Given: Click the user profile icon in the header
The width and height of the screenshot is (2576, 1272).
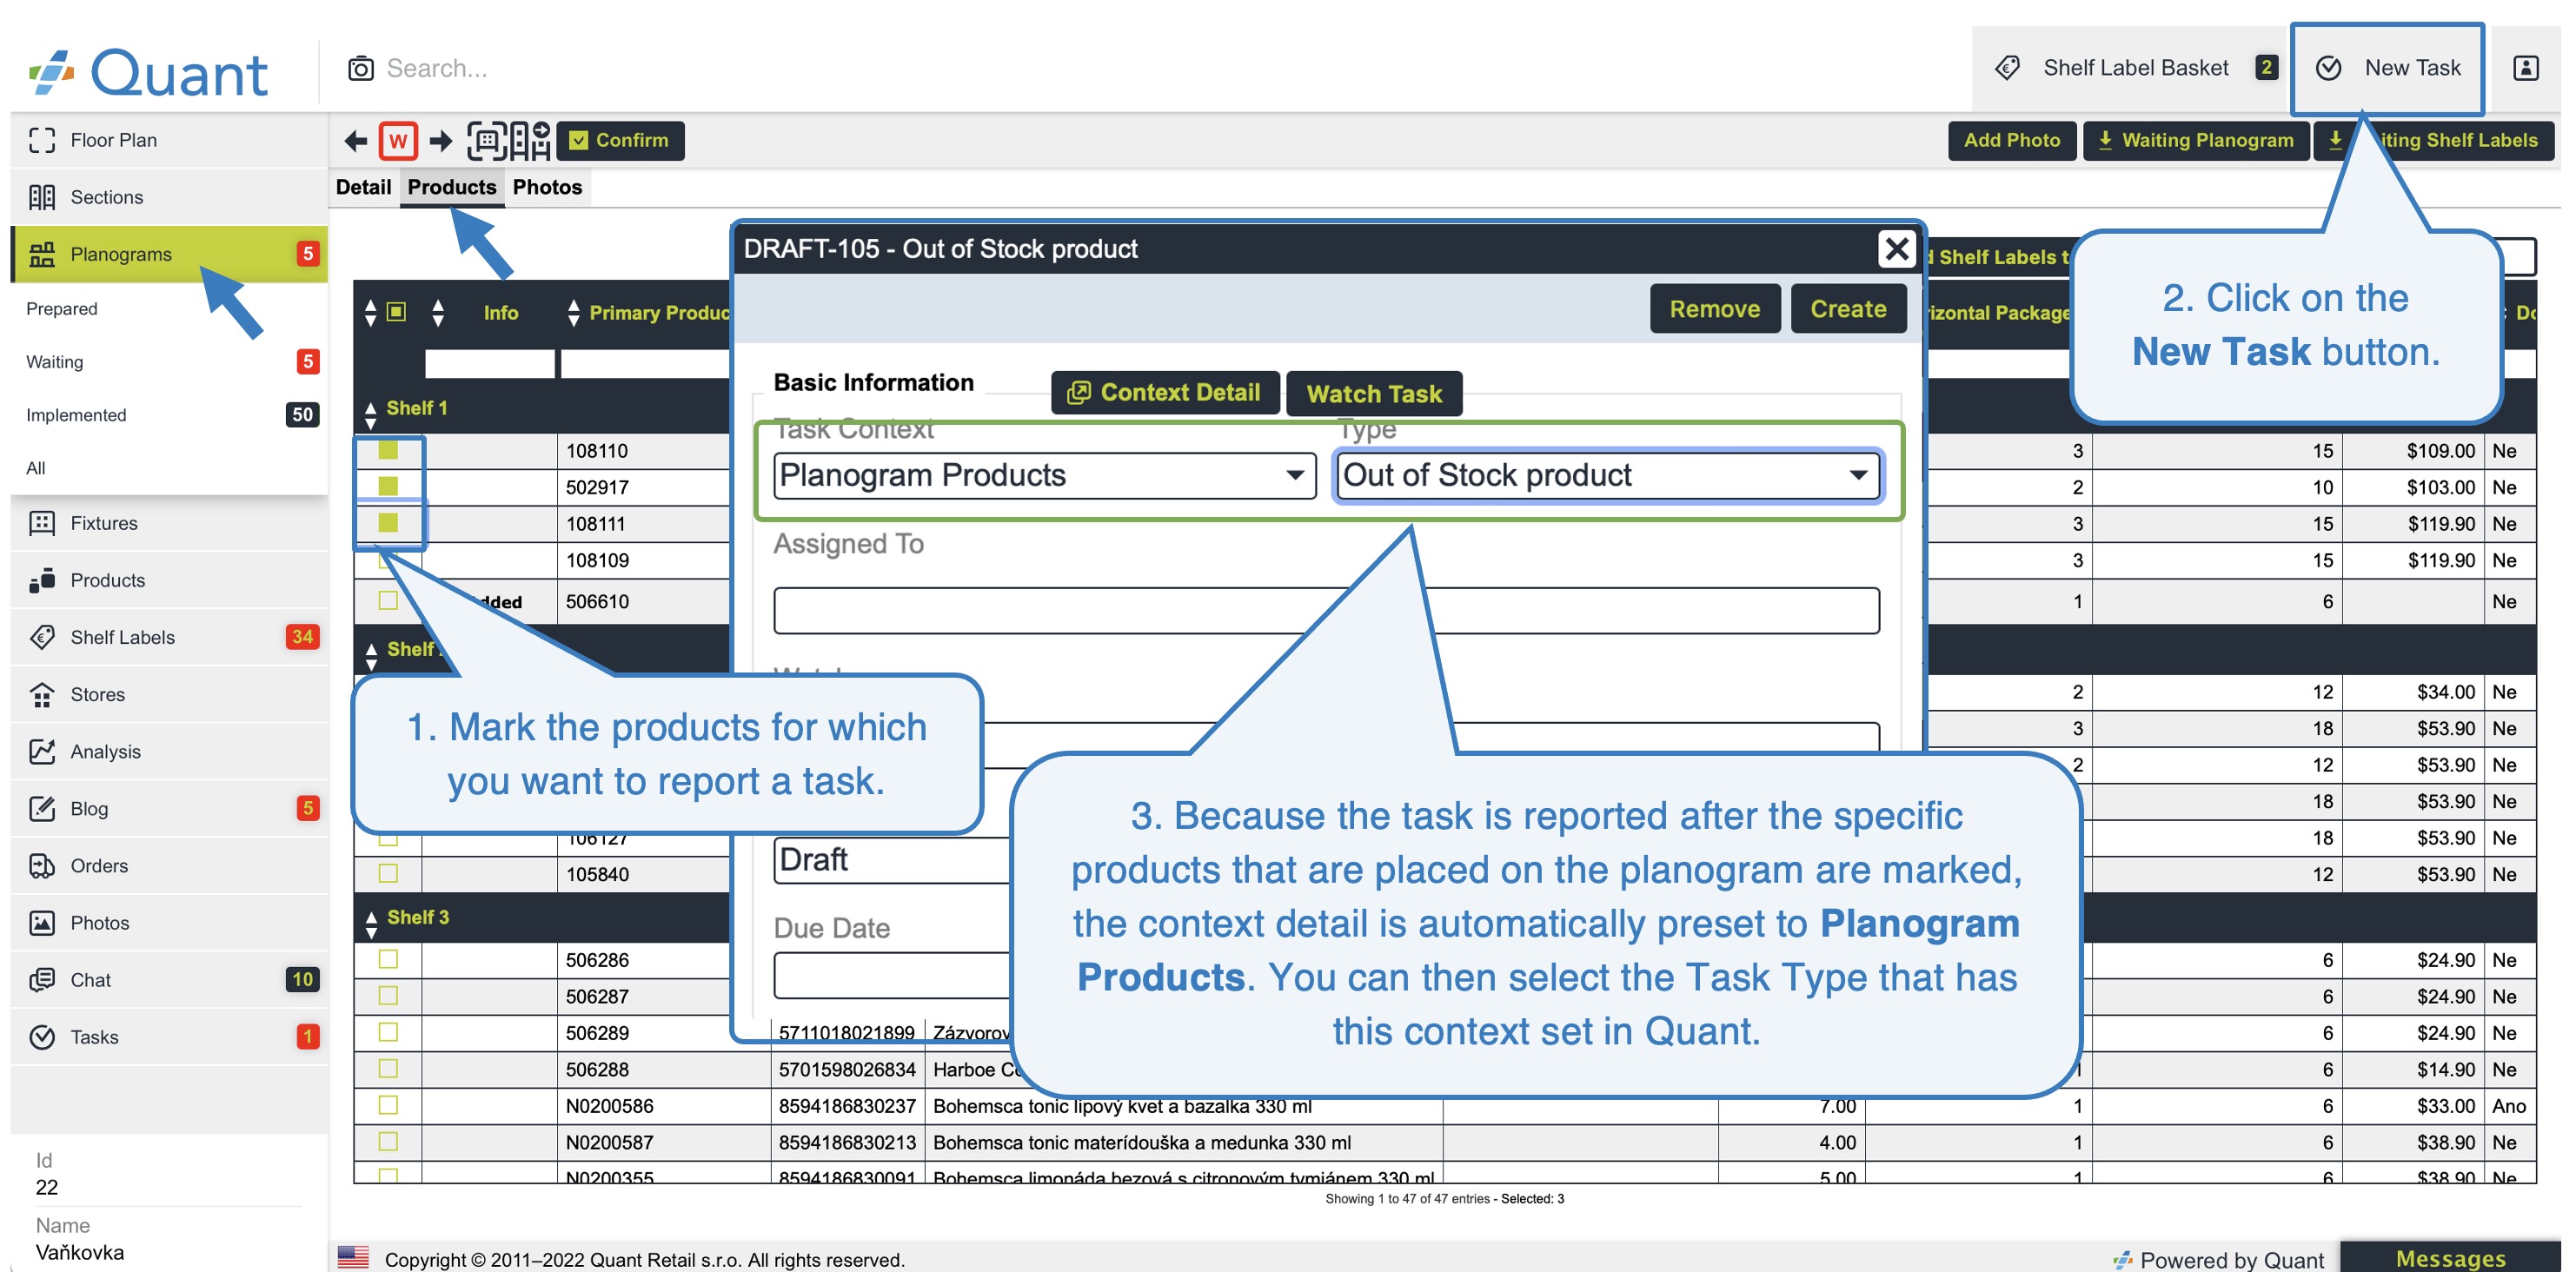Looking at the screenshot, I should [x=2525, y=68].
